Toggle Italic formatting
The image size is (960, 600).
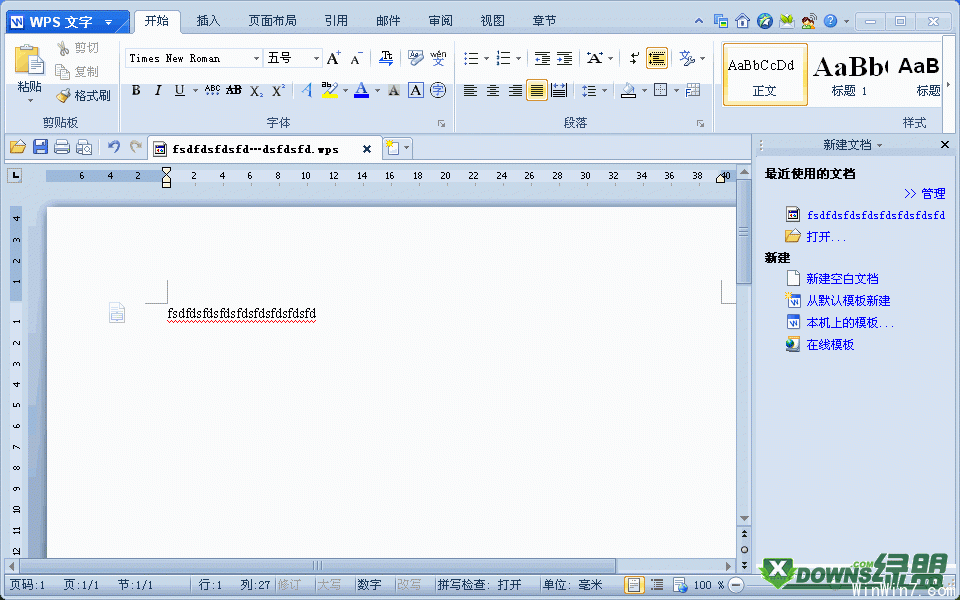click(158, 91)
